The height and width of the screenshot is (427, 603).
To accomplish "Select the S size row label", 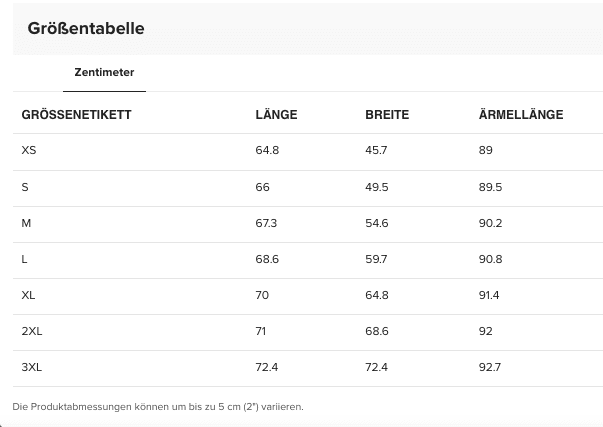I will 25,187.
